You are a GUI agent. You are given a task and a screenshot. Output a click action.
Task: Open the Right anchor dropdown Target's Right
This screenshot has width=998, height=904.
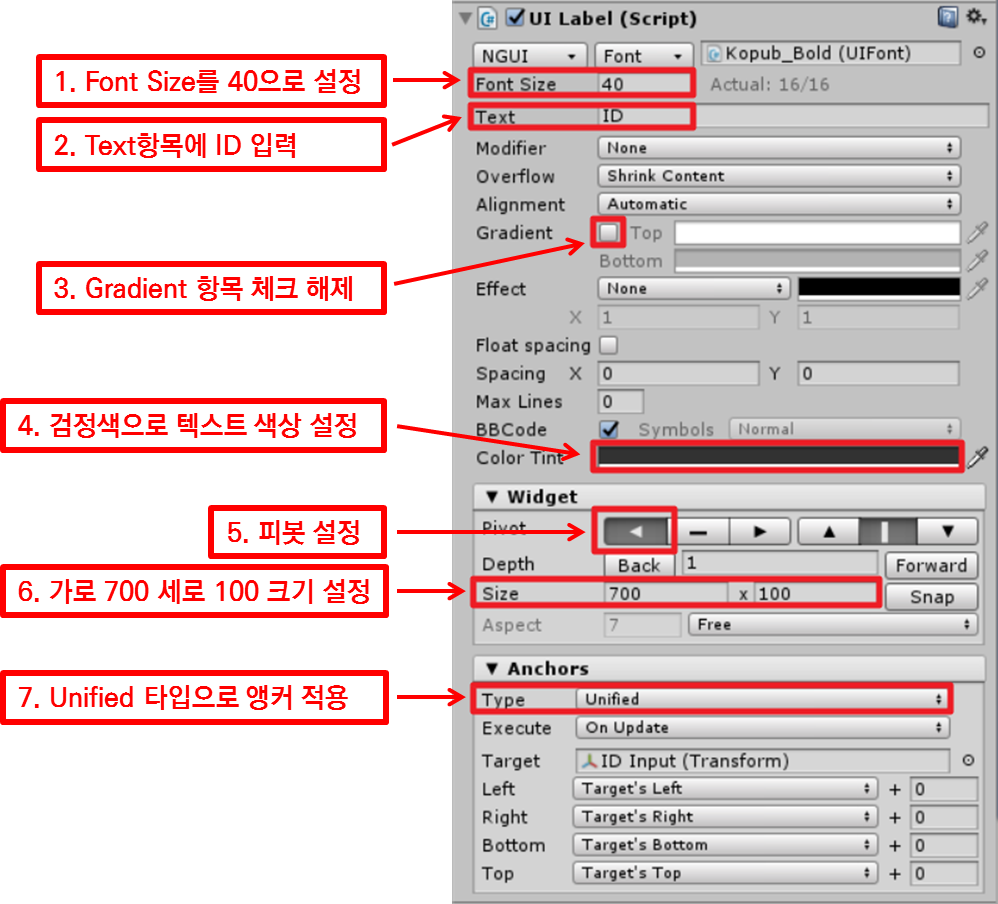(x=726, y=817)
